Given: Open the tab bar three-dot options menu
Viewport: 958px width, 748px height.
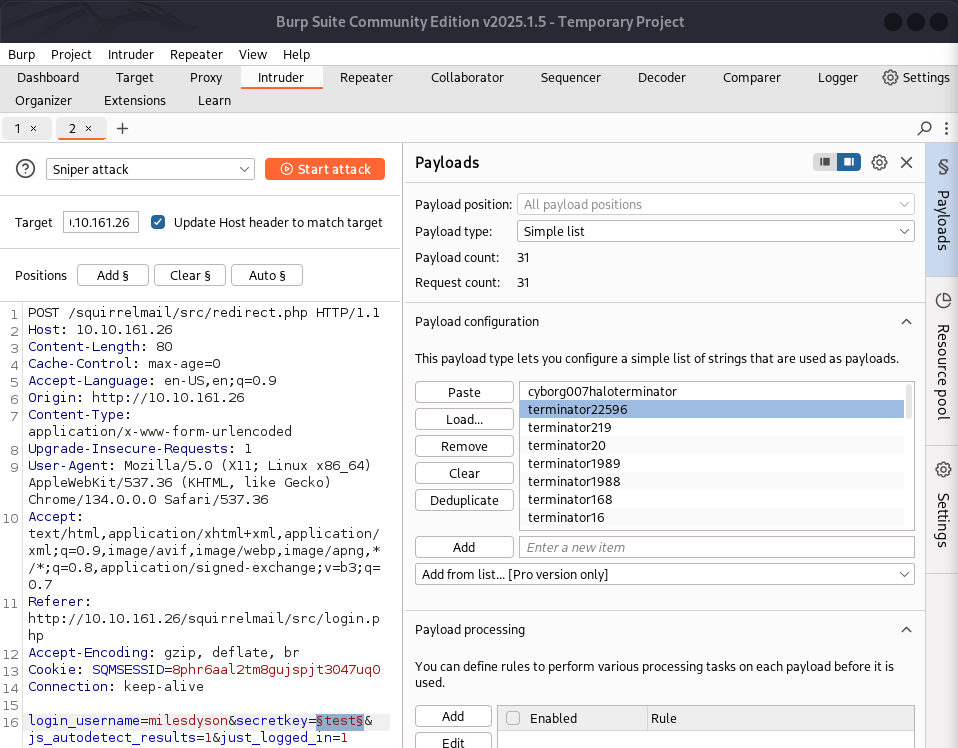Looking at the screenshot, I should (x=946, y=128).
